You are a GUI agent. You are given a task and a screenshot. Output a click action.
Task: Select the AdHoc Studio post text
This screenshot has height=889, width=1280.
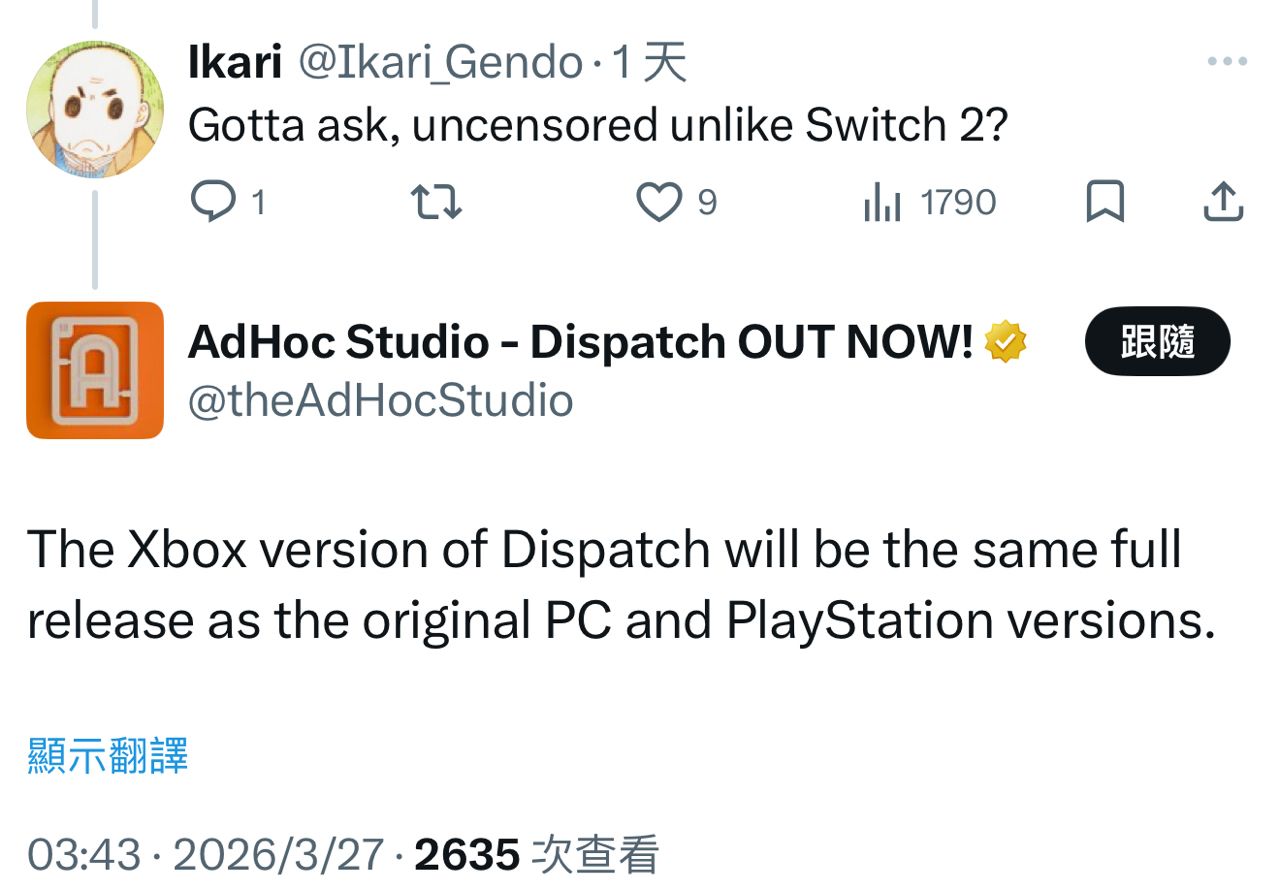coord(620,585)
